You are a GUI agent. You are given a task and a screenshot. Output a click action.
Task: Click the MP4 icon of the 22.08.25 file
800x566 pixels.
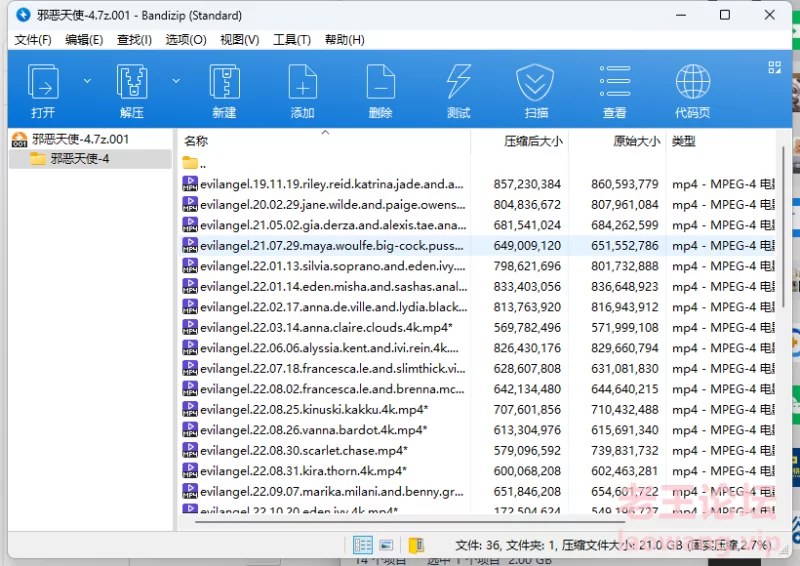click(190, 409)
